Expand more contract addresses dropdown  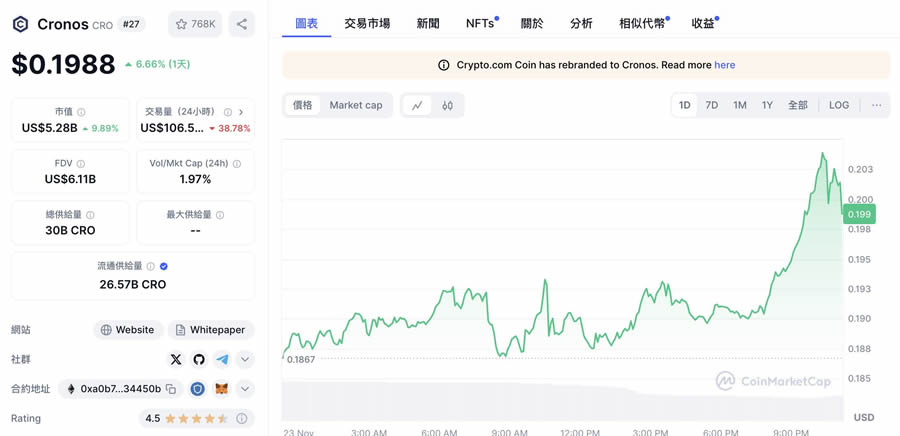tap(245, 389)
